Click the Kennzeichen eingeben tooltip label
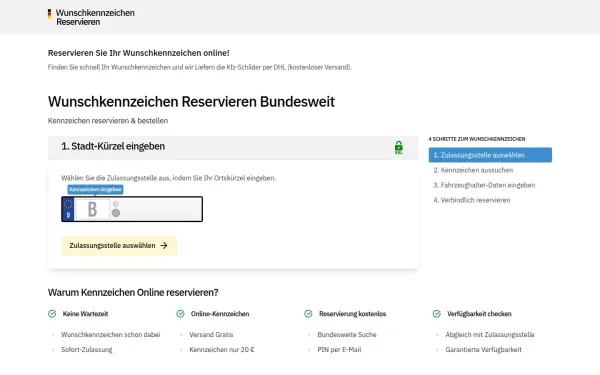The height and width of the screenshot is (375, 600). tap(95, 189)
